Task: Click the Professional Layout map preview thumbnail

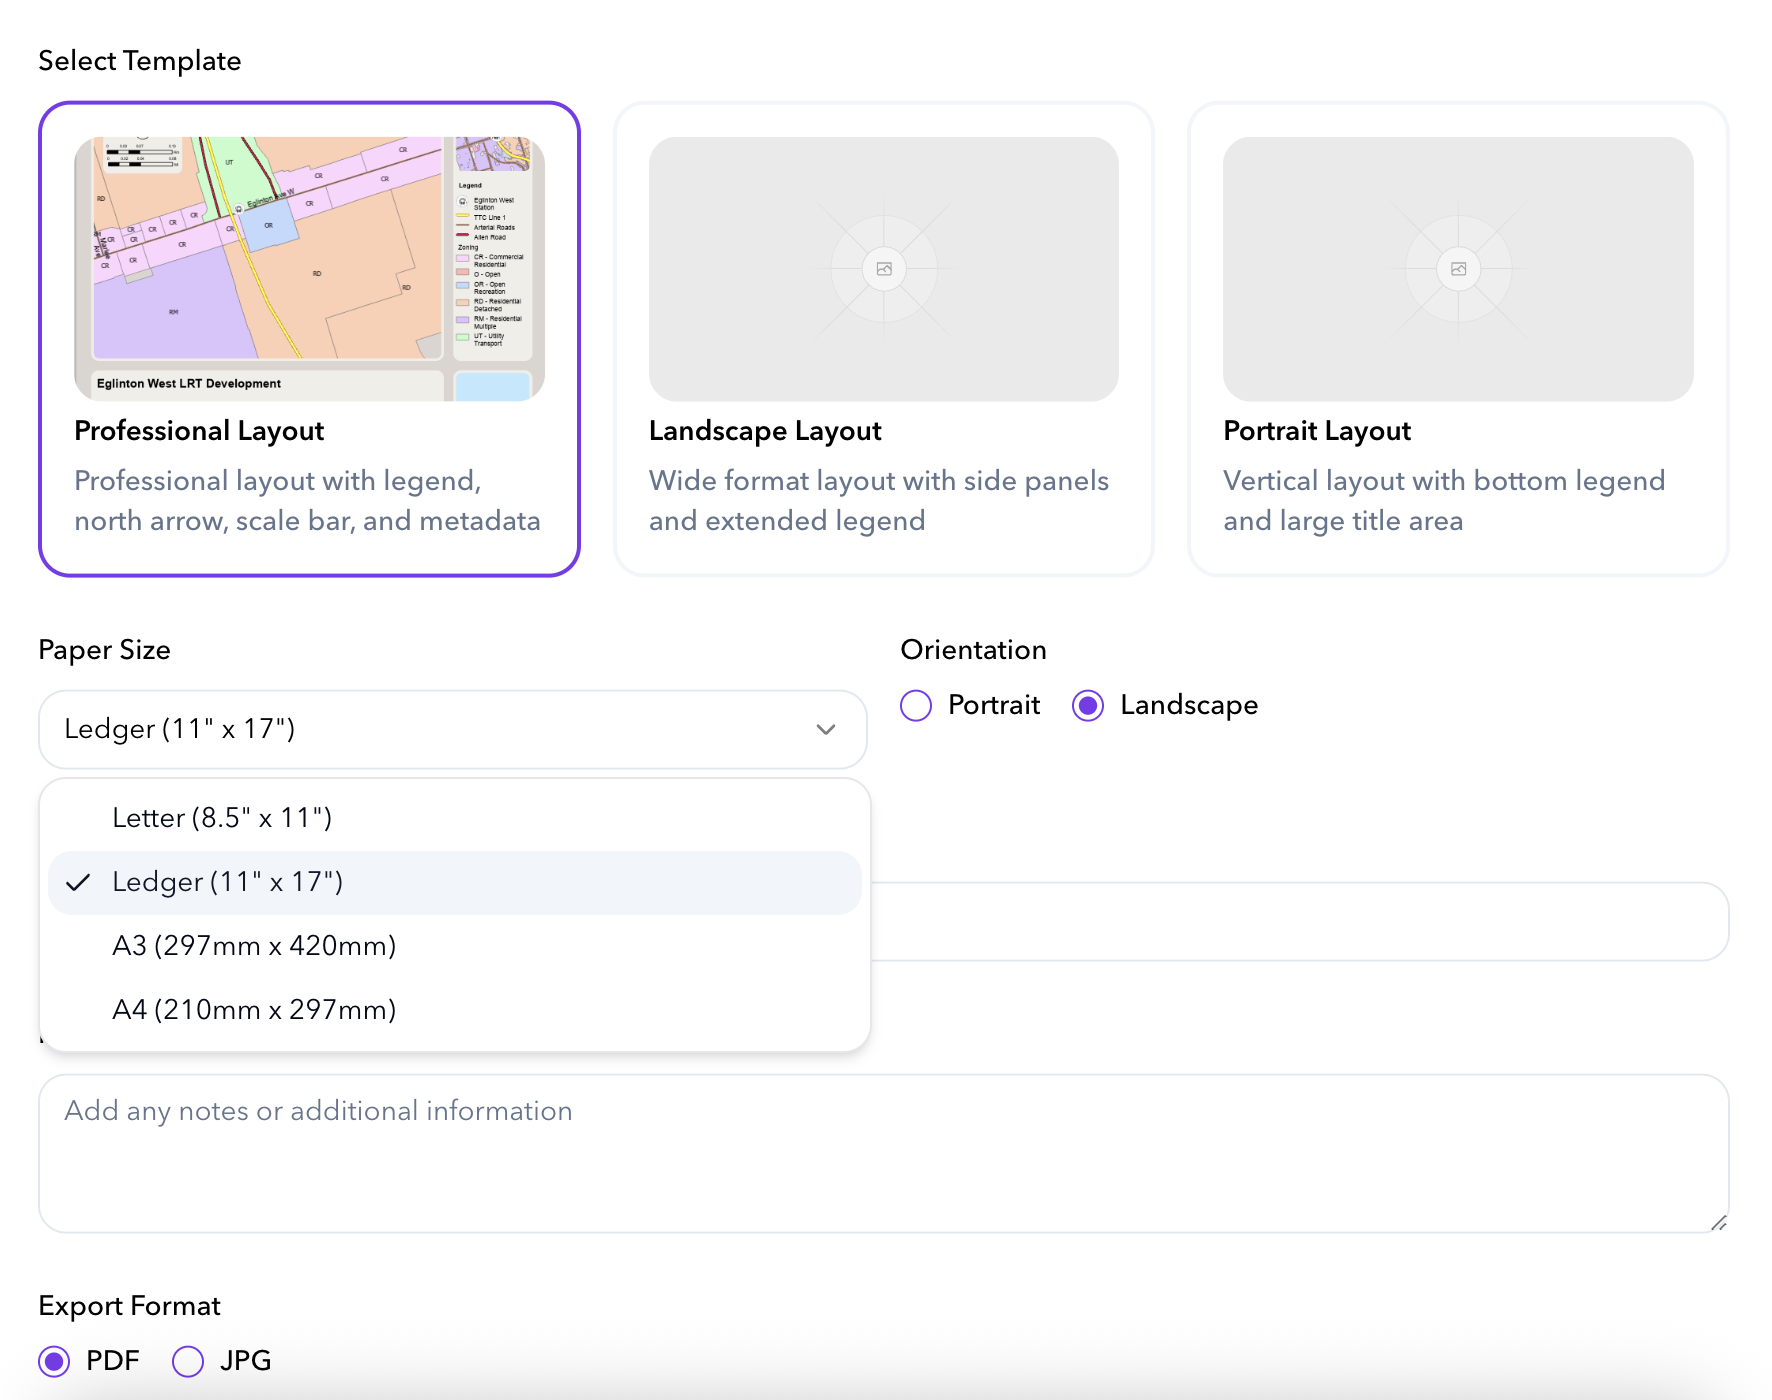Action: pyautogui.click(x=309, y=268)
